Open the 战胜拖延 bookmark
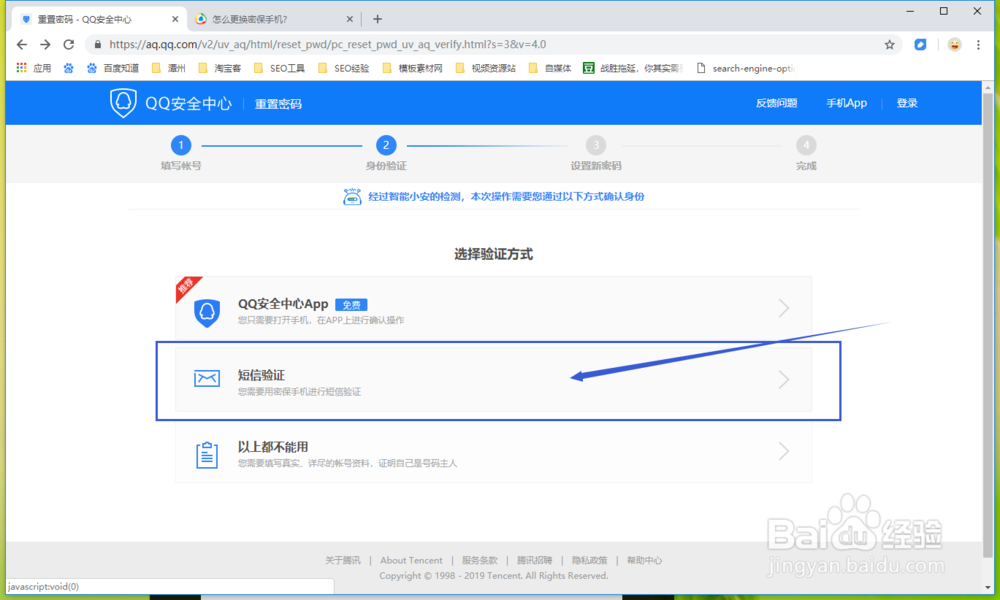The image size is (1000, 600). point(633,68)
